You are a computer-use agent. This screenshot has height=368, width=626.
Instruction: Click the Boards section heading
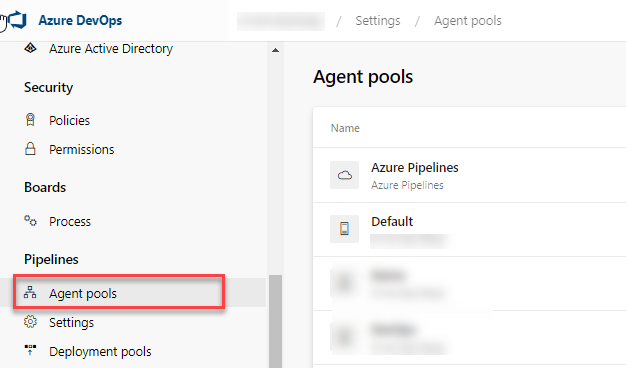coord(45,187)
